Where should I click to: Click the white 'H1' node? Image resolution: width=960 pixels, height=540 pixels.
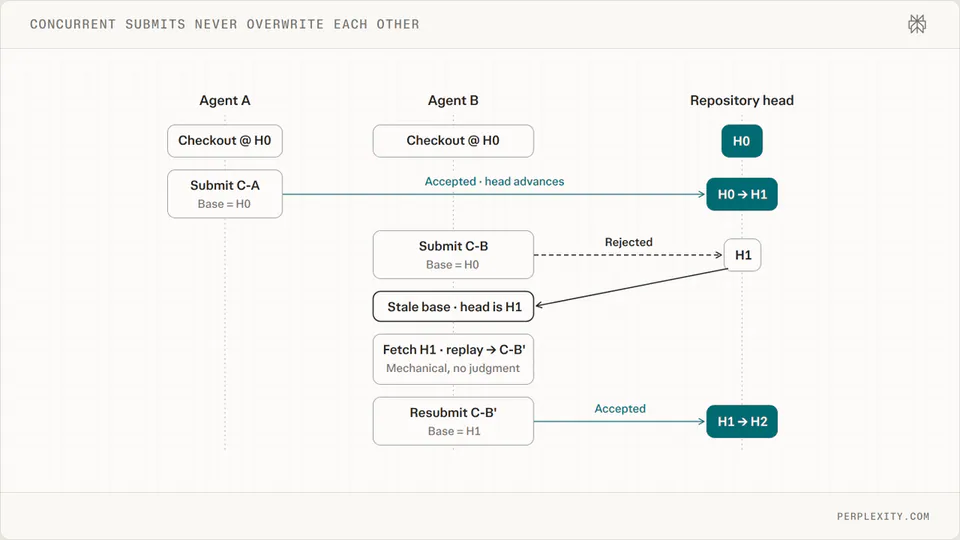tap(743, 255)
